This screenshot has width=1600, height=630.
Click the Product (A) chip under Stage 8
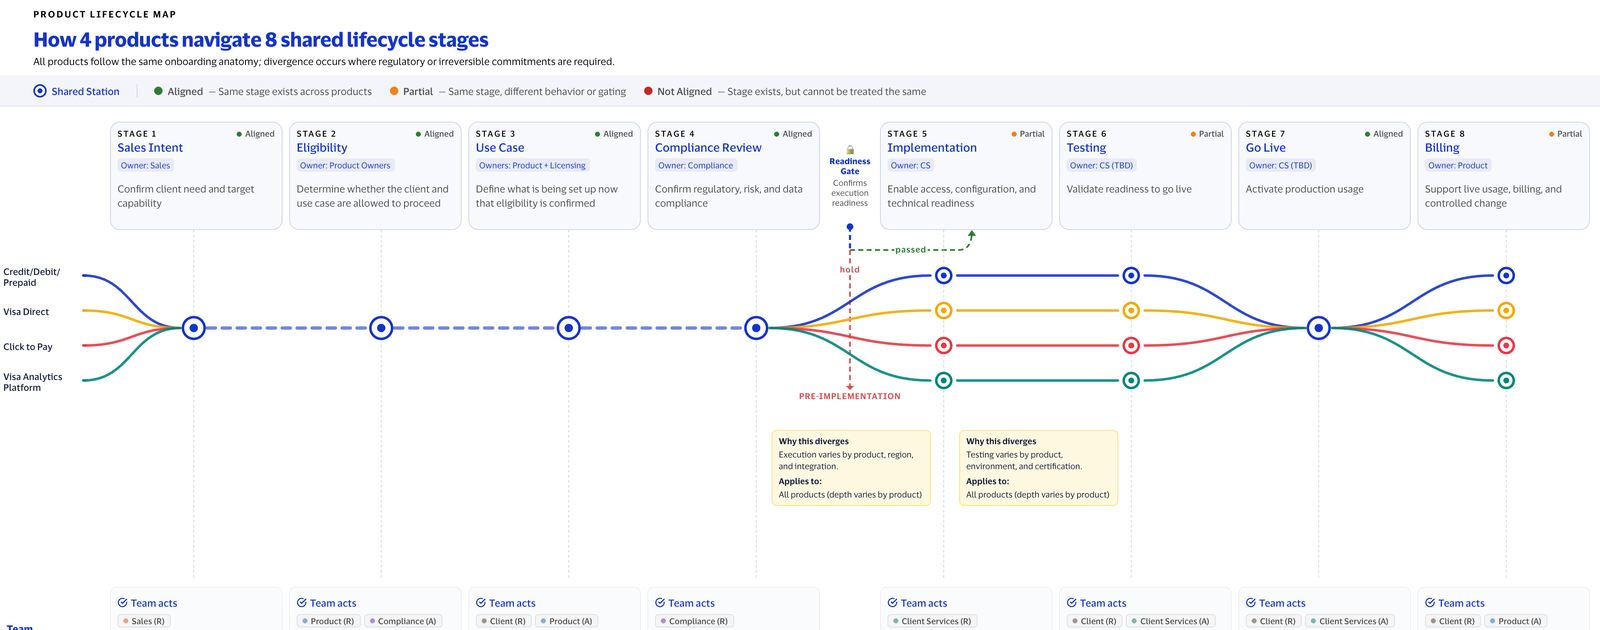pos(1516,621)
